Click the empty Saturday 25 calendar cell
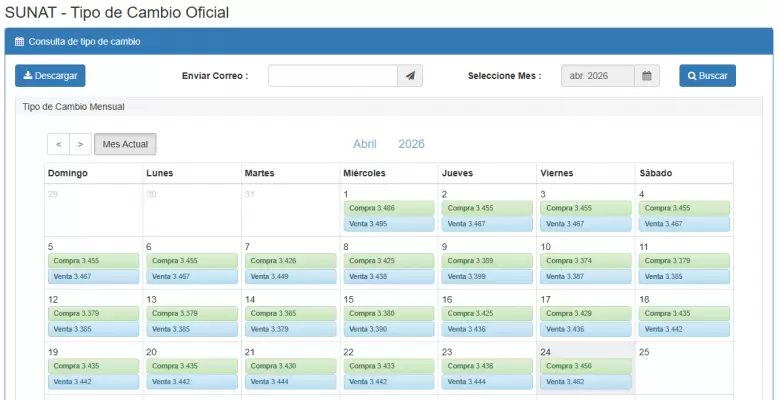This screenshot has width=780, height=400. pyautogui.click(x=684, y=370)
